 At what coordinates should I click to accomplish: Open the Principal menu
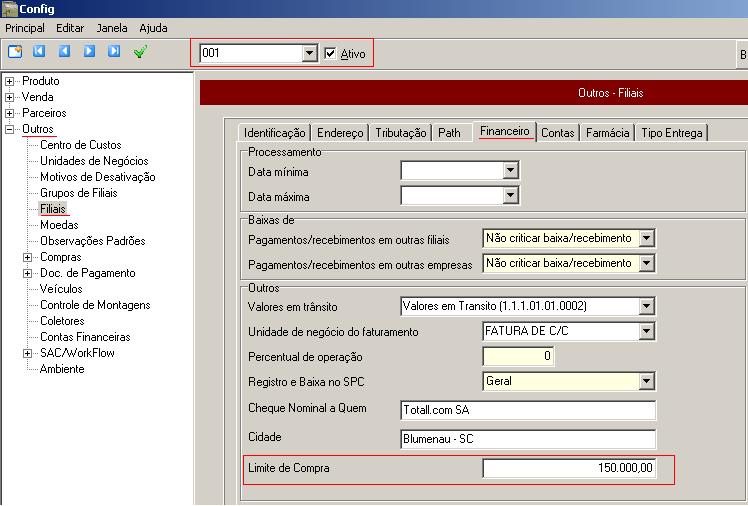[x=25, y=28]
